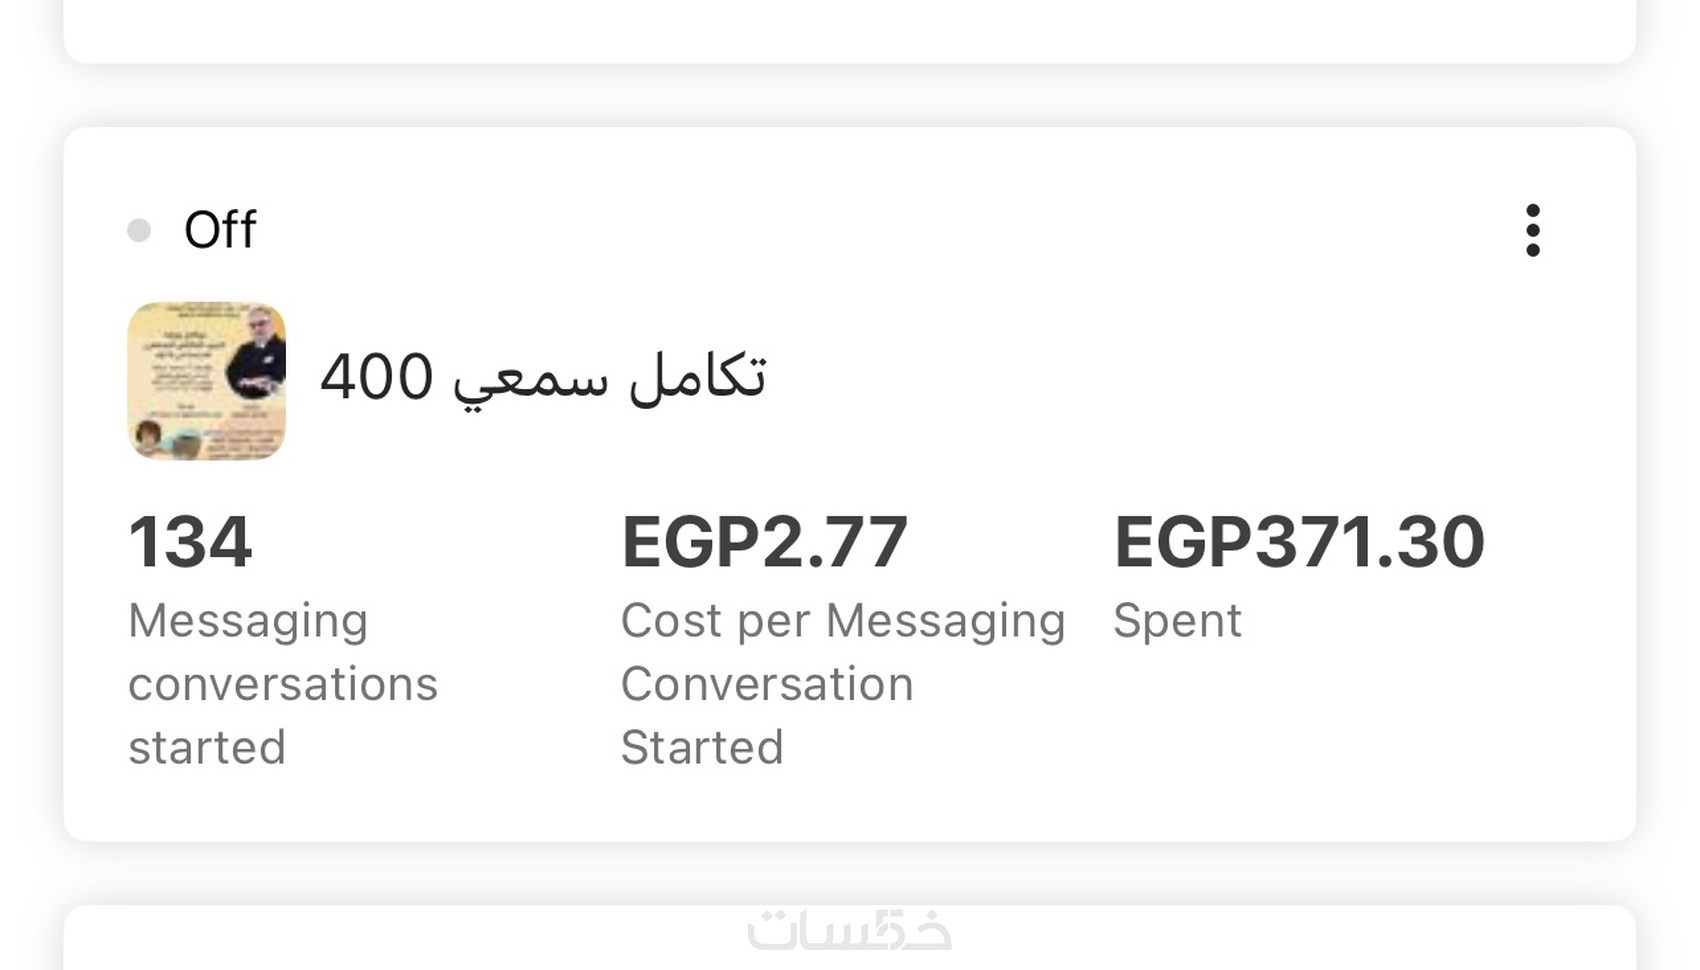
Task: Open the ad titled تكامل سمعي 400
Action: pyautogui.click(x=543, y=378)
